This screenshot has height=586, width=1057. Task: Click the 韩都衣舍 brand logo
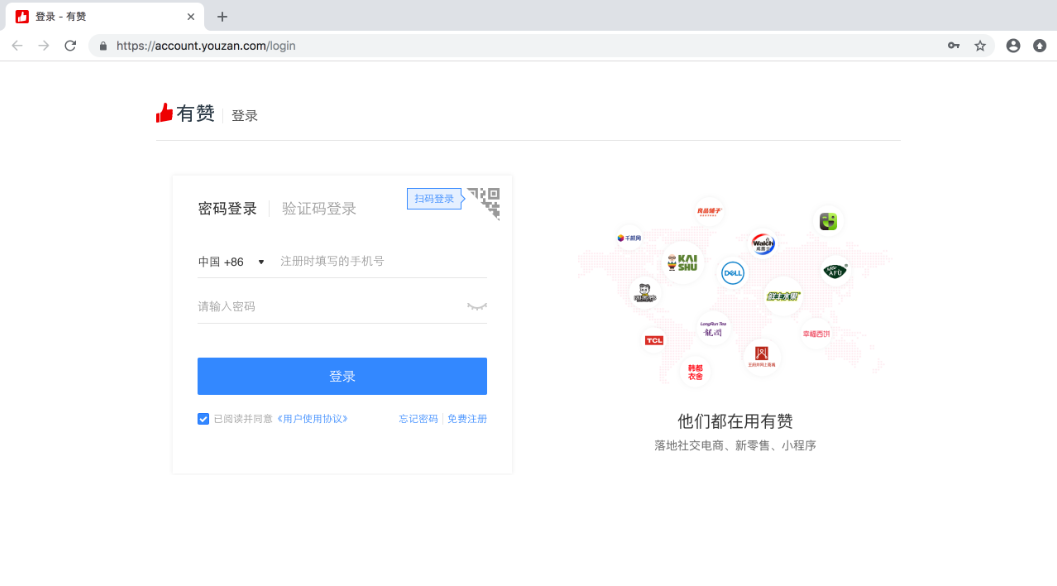pos(695,372)
